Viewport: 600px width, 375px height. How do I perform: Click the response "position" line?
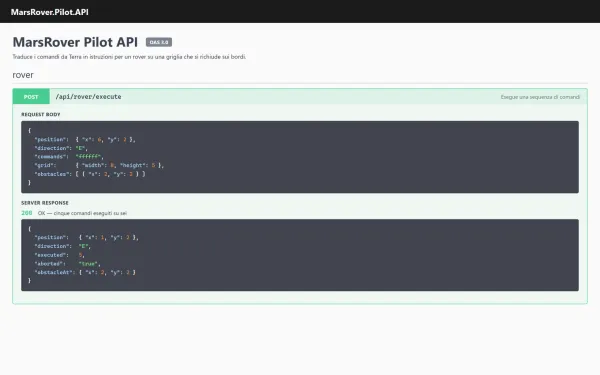pos(86,238)
